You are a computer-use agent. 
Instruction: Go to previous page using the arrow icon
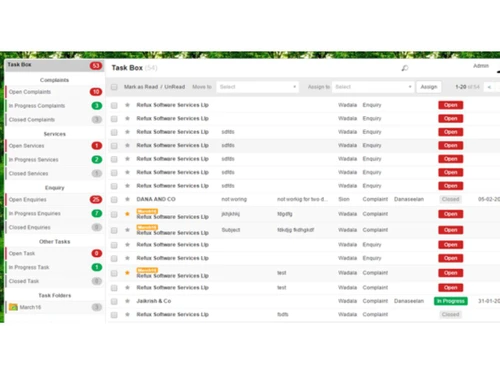489,87
